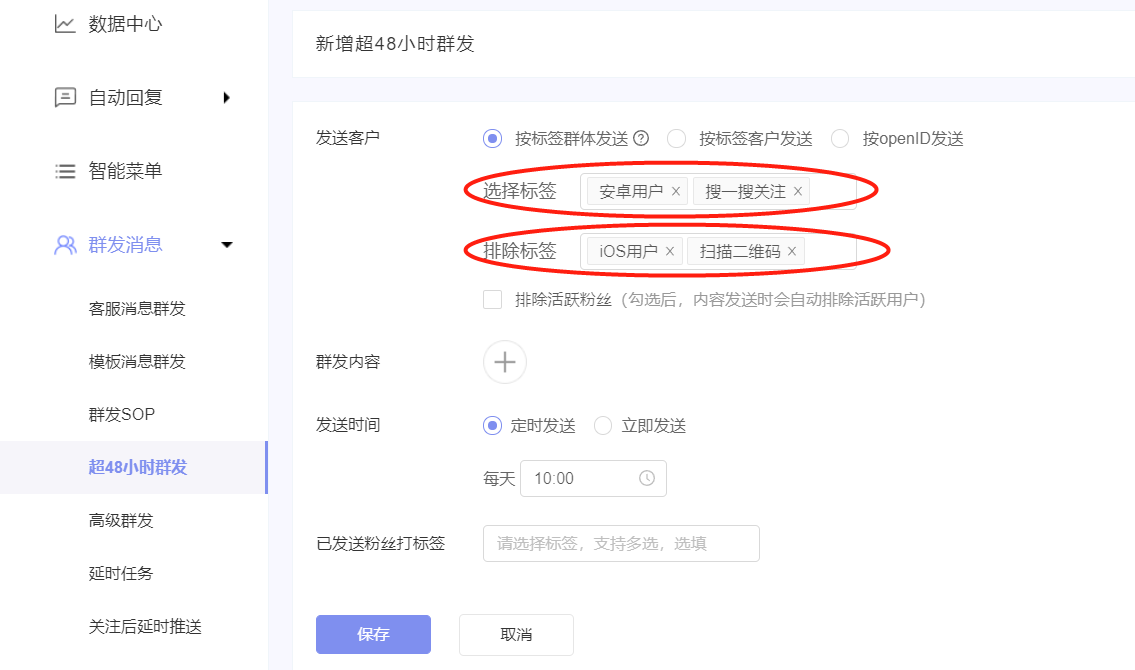Click the plus icon to add 群发内容

pos(505,362)
